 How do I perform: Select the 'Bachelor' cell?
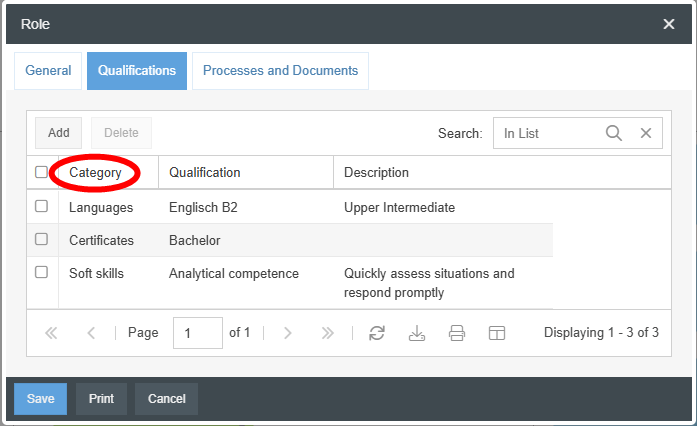point(195,241)
